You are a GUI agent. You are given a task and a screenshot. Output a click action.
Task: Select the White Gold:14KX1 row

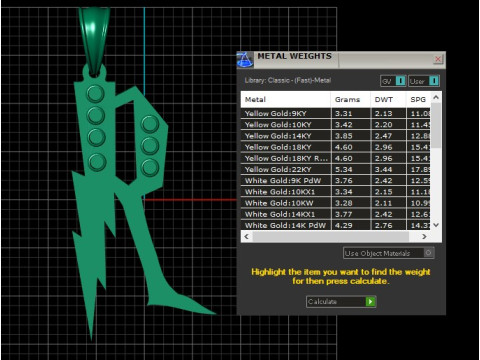coord(336,214)
